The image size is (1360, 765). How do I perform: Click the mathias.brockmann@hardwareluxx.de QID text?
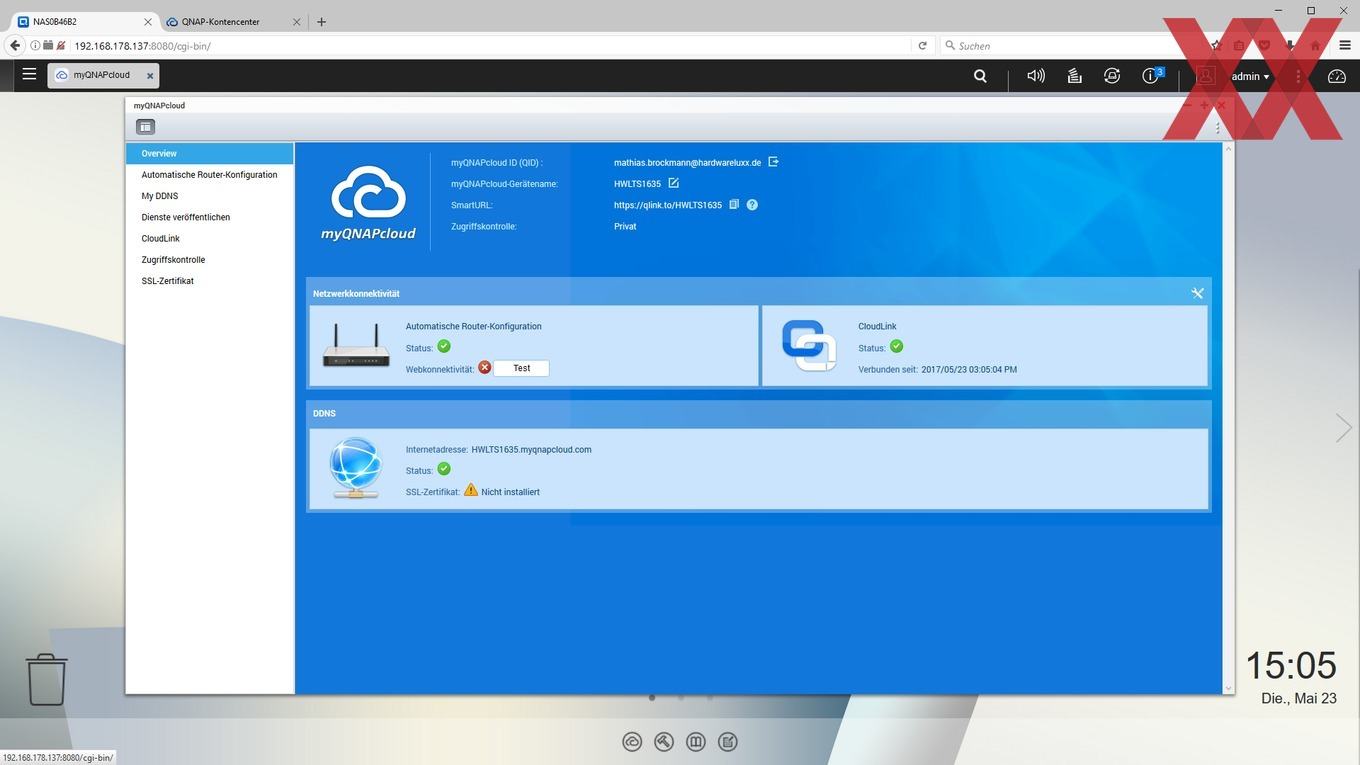pos(687,162)
